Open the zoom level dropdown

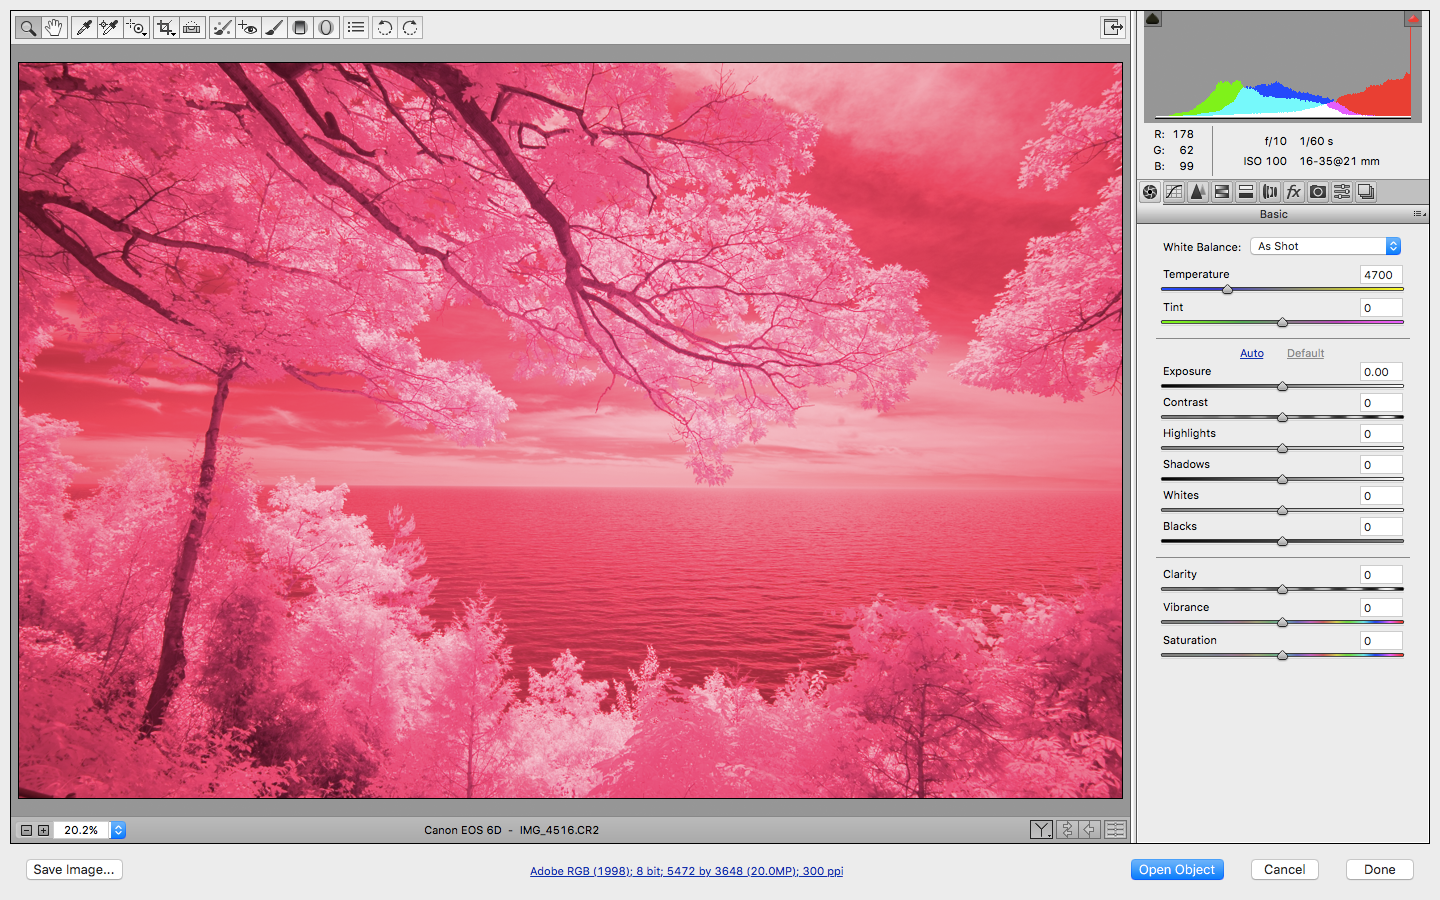(x=118, y=829)
